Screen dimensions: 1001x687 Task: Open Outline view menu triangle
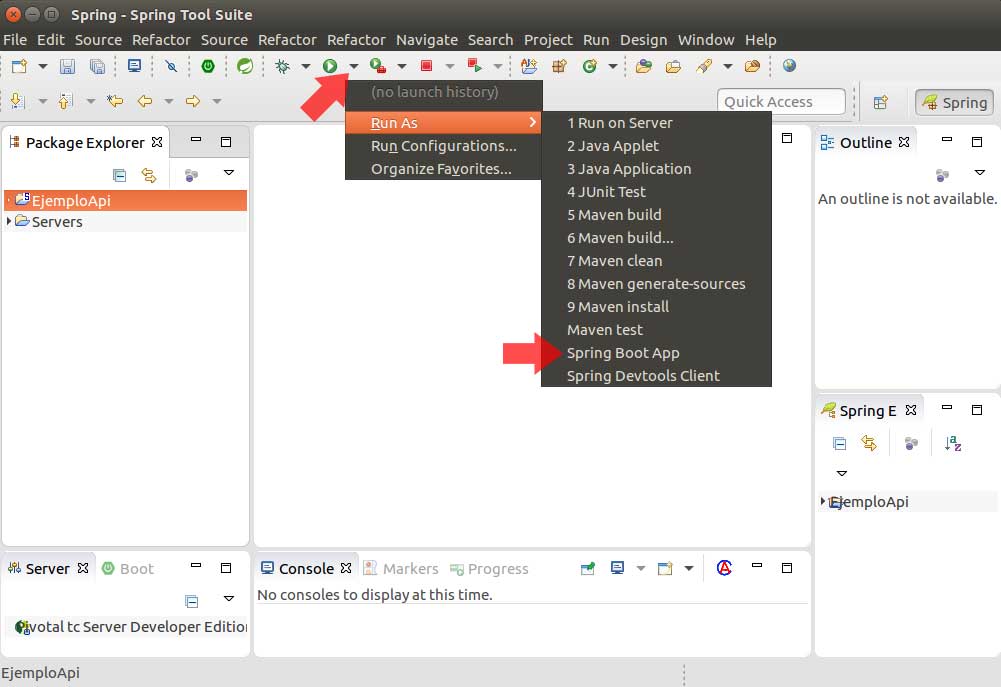(x=980, y=172)
